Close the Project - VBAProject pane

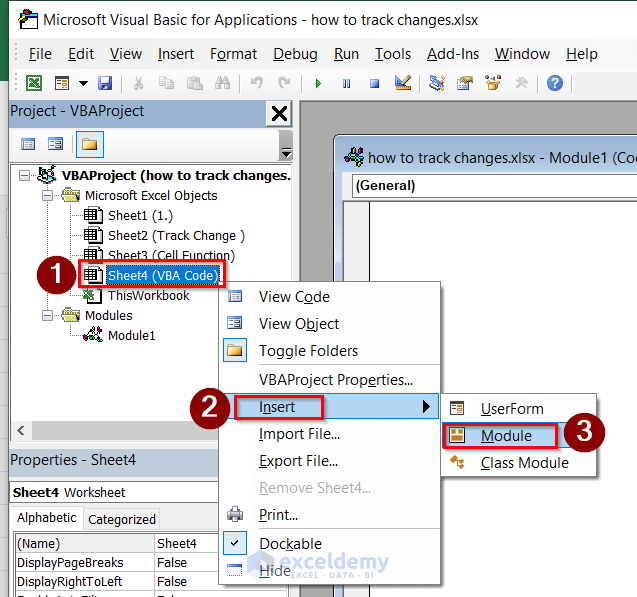point(279,113)
